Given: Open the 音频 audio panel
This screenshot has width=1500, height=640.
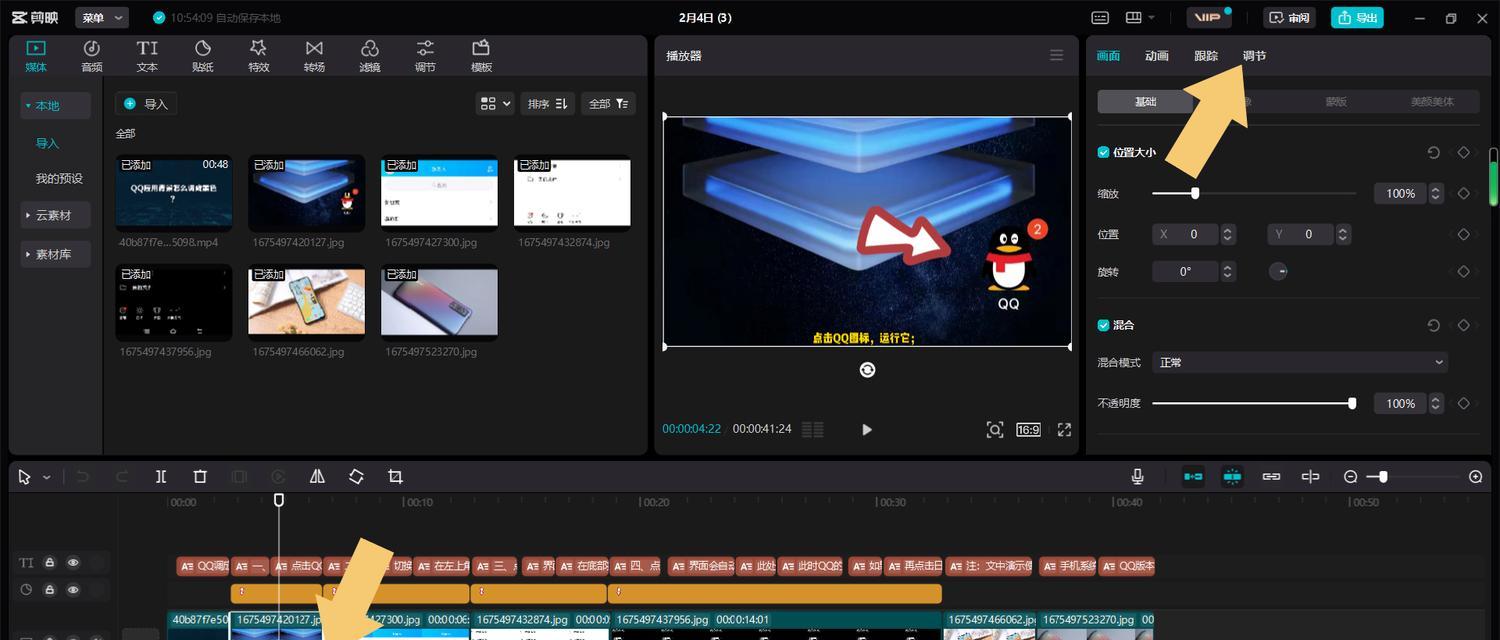Looking at the screenshot, I should [92, 56].
